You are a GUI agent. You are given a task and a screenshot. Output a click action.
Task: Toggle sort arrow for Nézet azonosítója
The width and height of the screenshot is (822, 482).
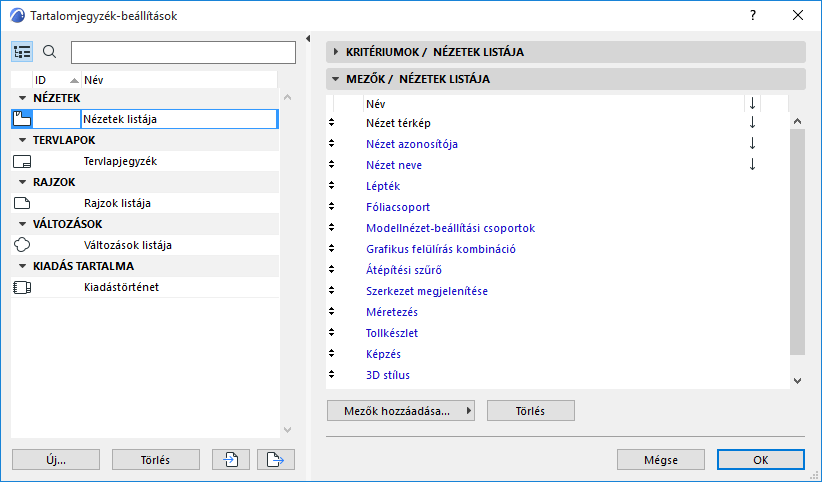tap(752, 144)
